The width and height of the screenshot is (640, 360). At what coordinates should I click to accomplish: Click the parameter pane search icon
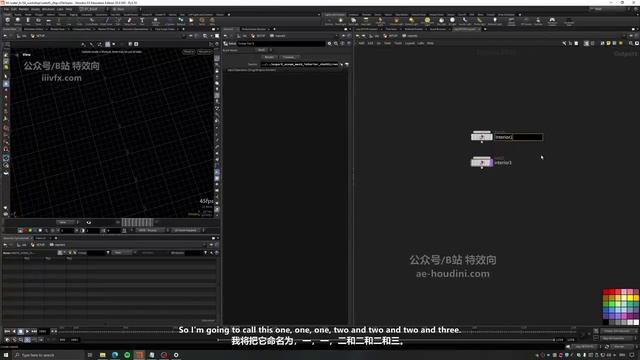(336, 43)
